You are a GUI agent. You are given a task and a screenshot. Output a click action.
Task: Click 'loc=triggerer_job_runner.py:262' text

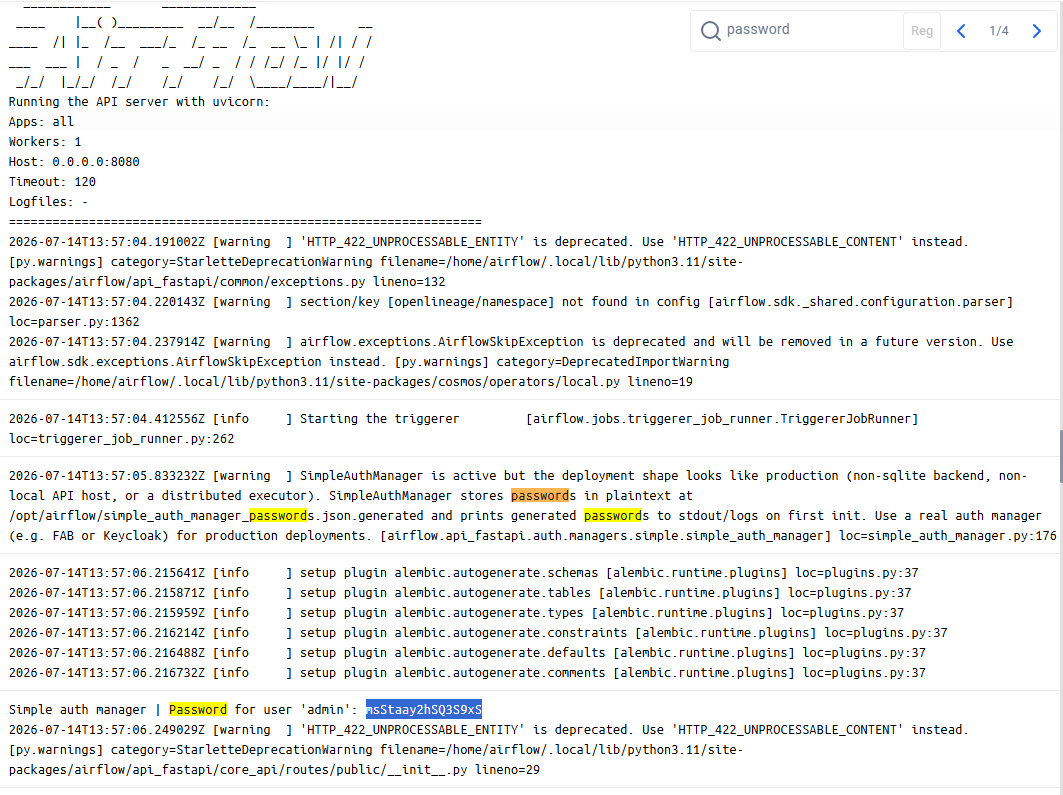(x=121, y=439)
